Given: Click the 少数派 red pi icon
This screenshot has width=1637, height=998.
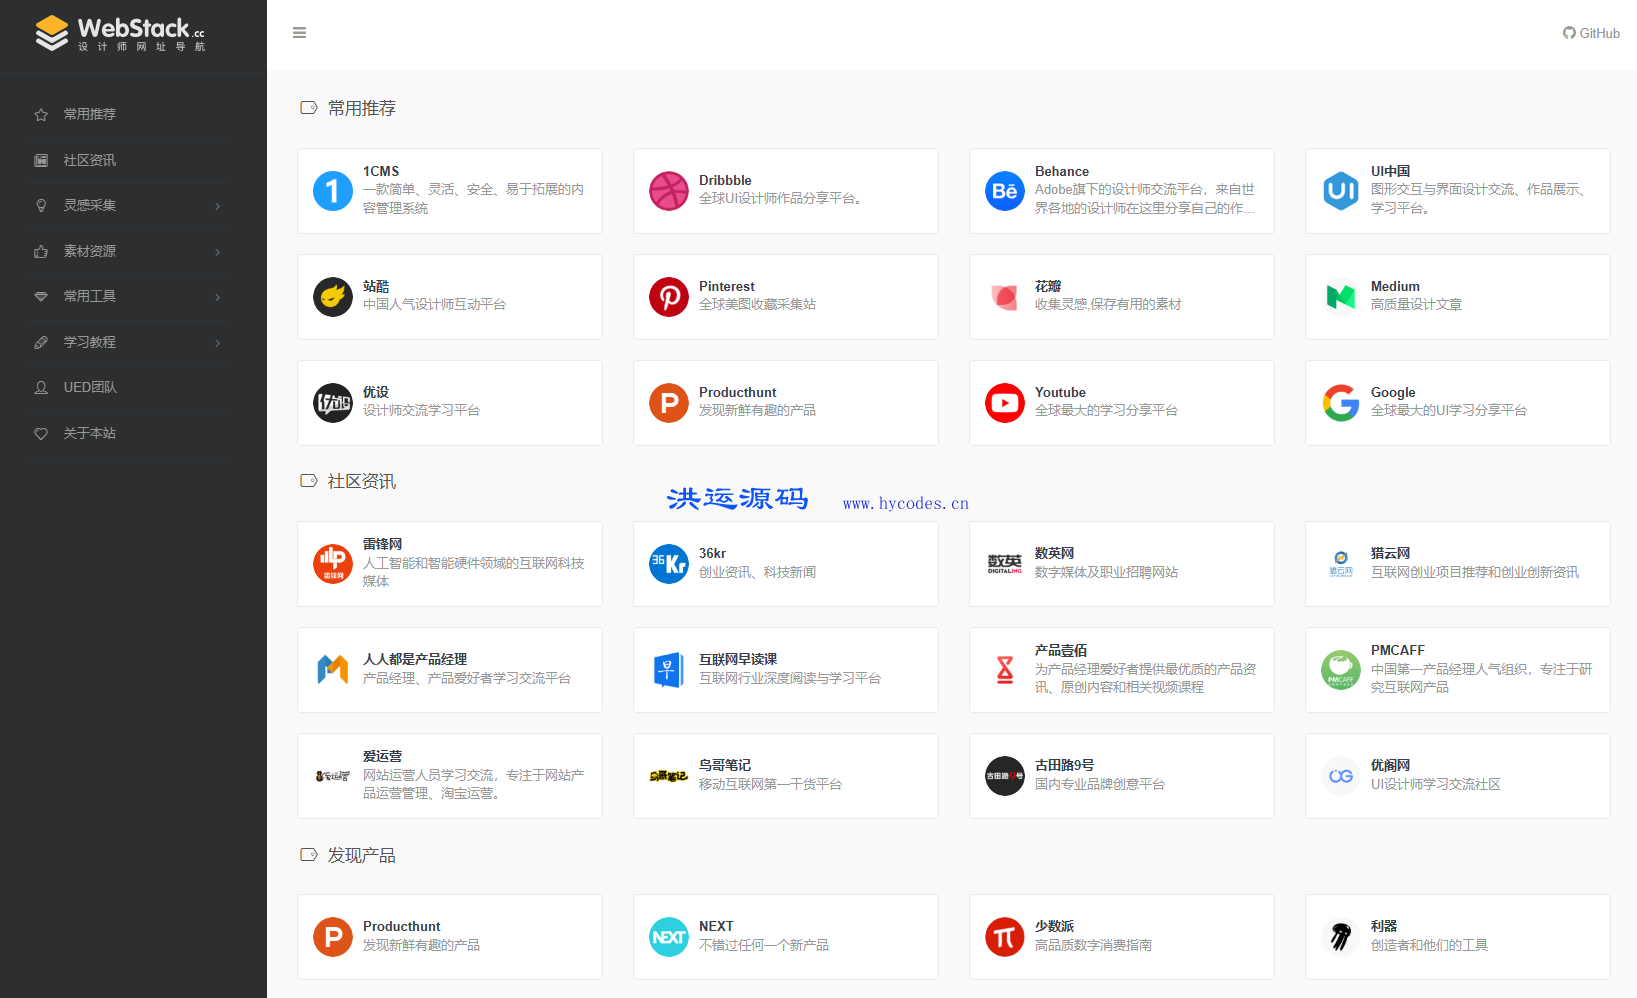Looking at the screenshot, I should coord(1005,937).
